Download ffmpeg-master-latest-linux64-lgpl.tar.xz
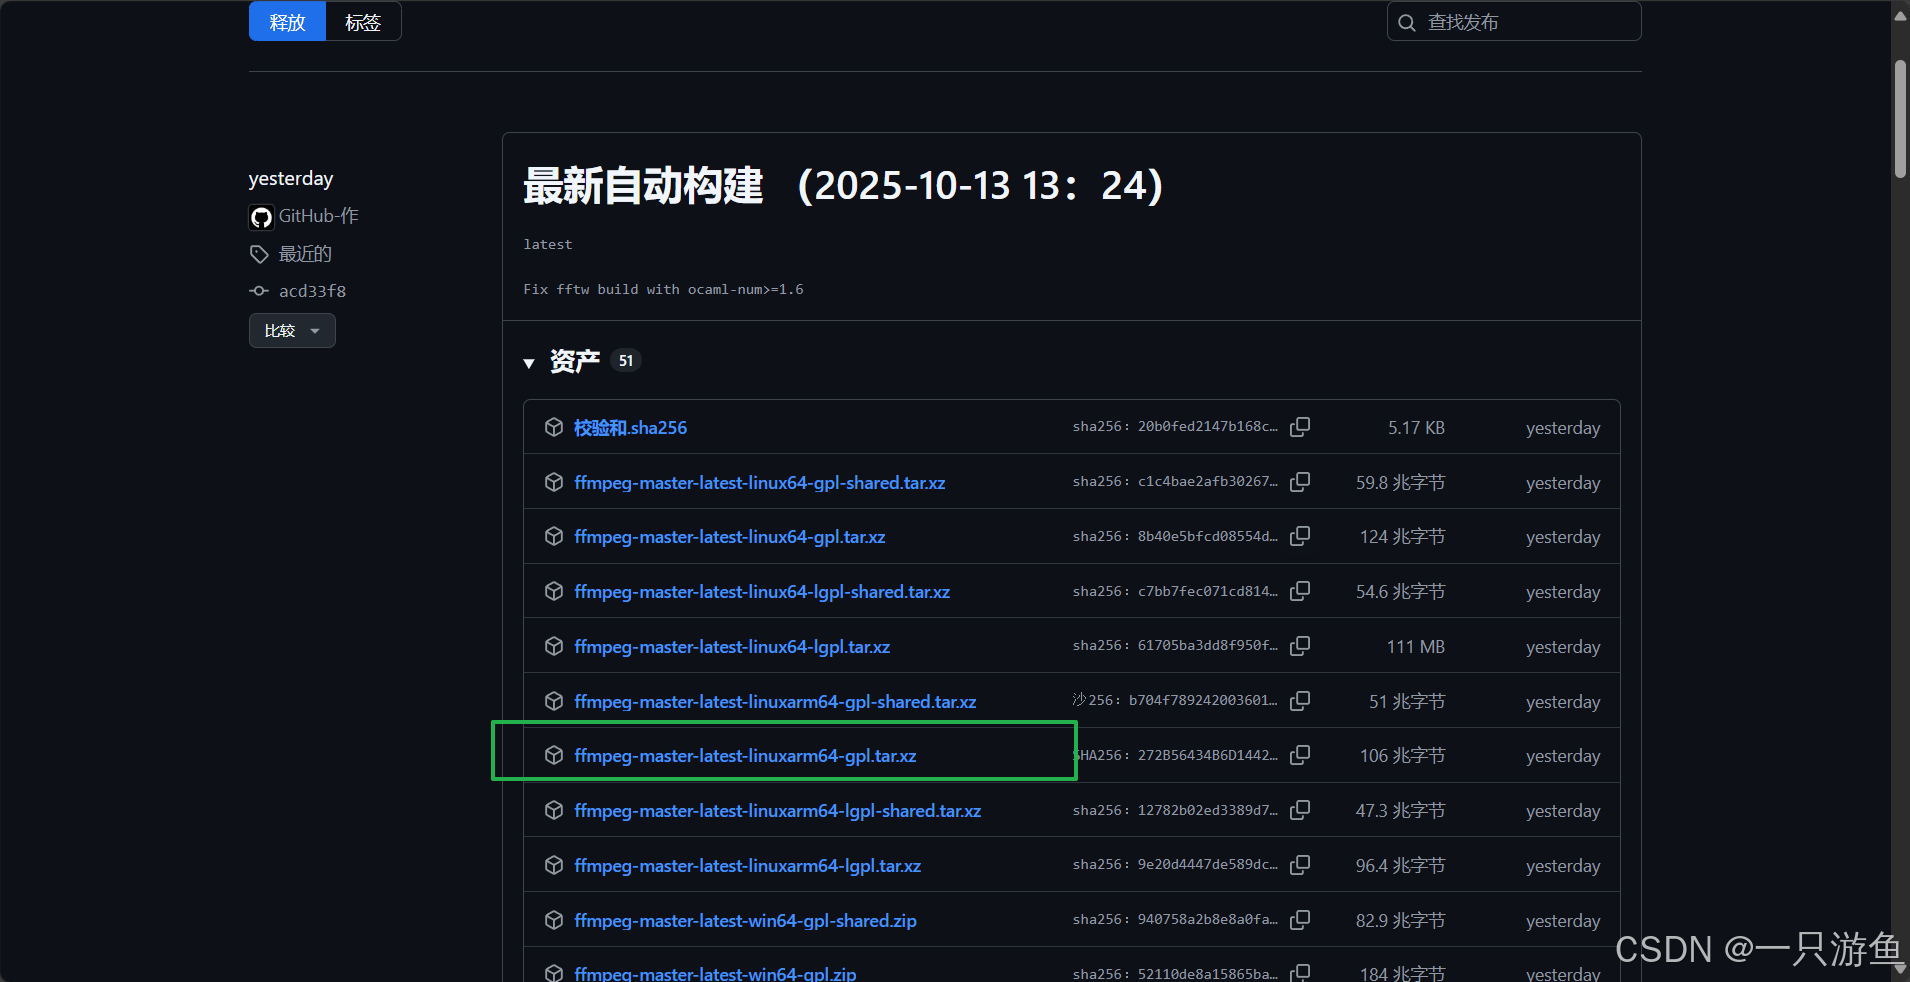 point(732,647)
